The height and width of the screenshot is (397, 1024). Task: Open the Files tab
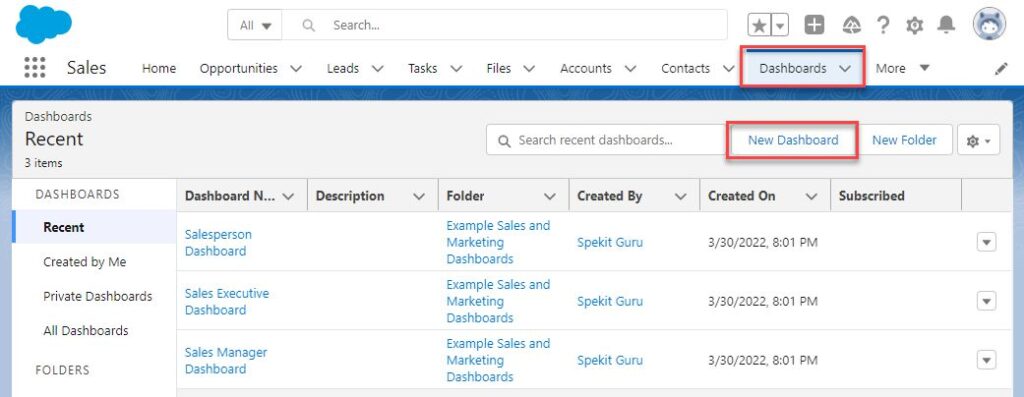tap(498, 69)
